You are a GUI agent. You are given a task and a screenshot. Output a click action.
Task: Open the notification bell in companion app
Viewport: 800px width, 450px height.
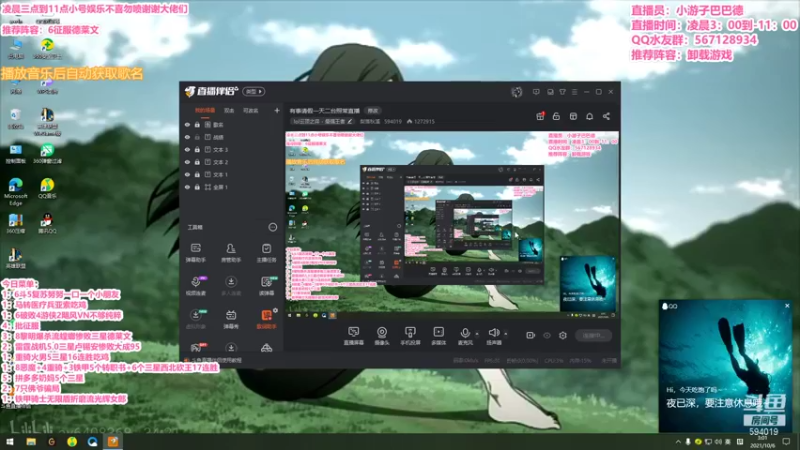[589, 116]
